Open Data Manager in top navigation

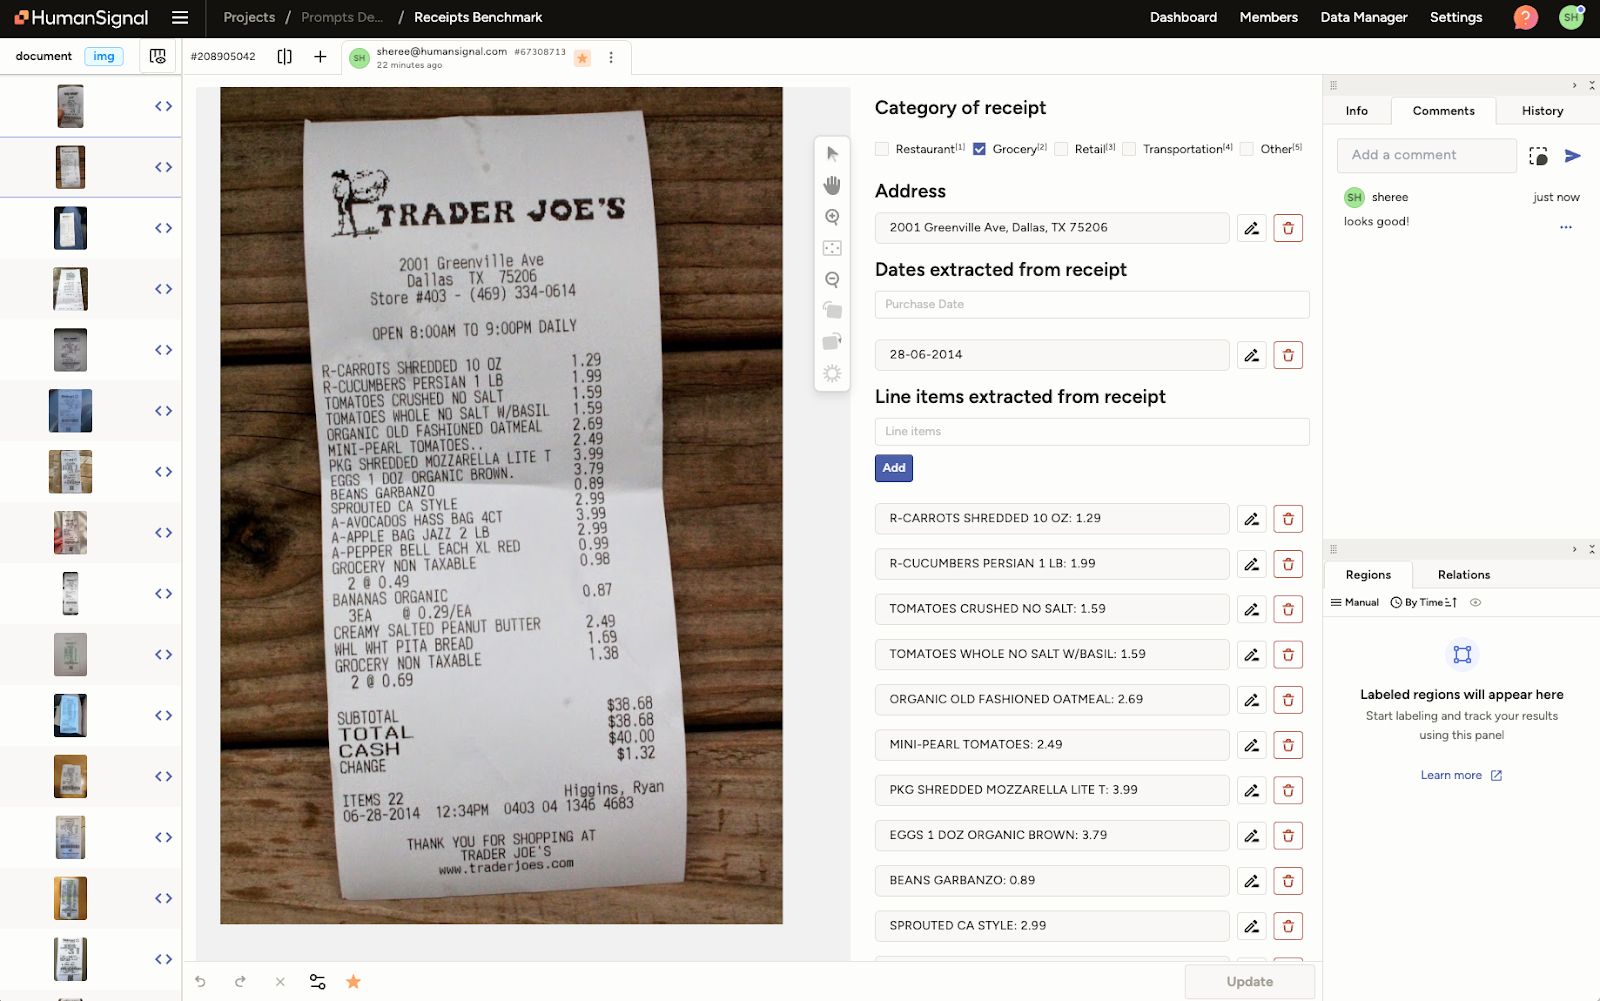tap(1363, 17)
